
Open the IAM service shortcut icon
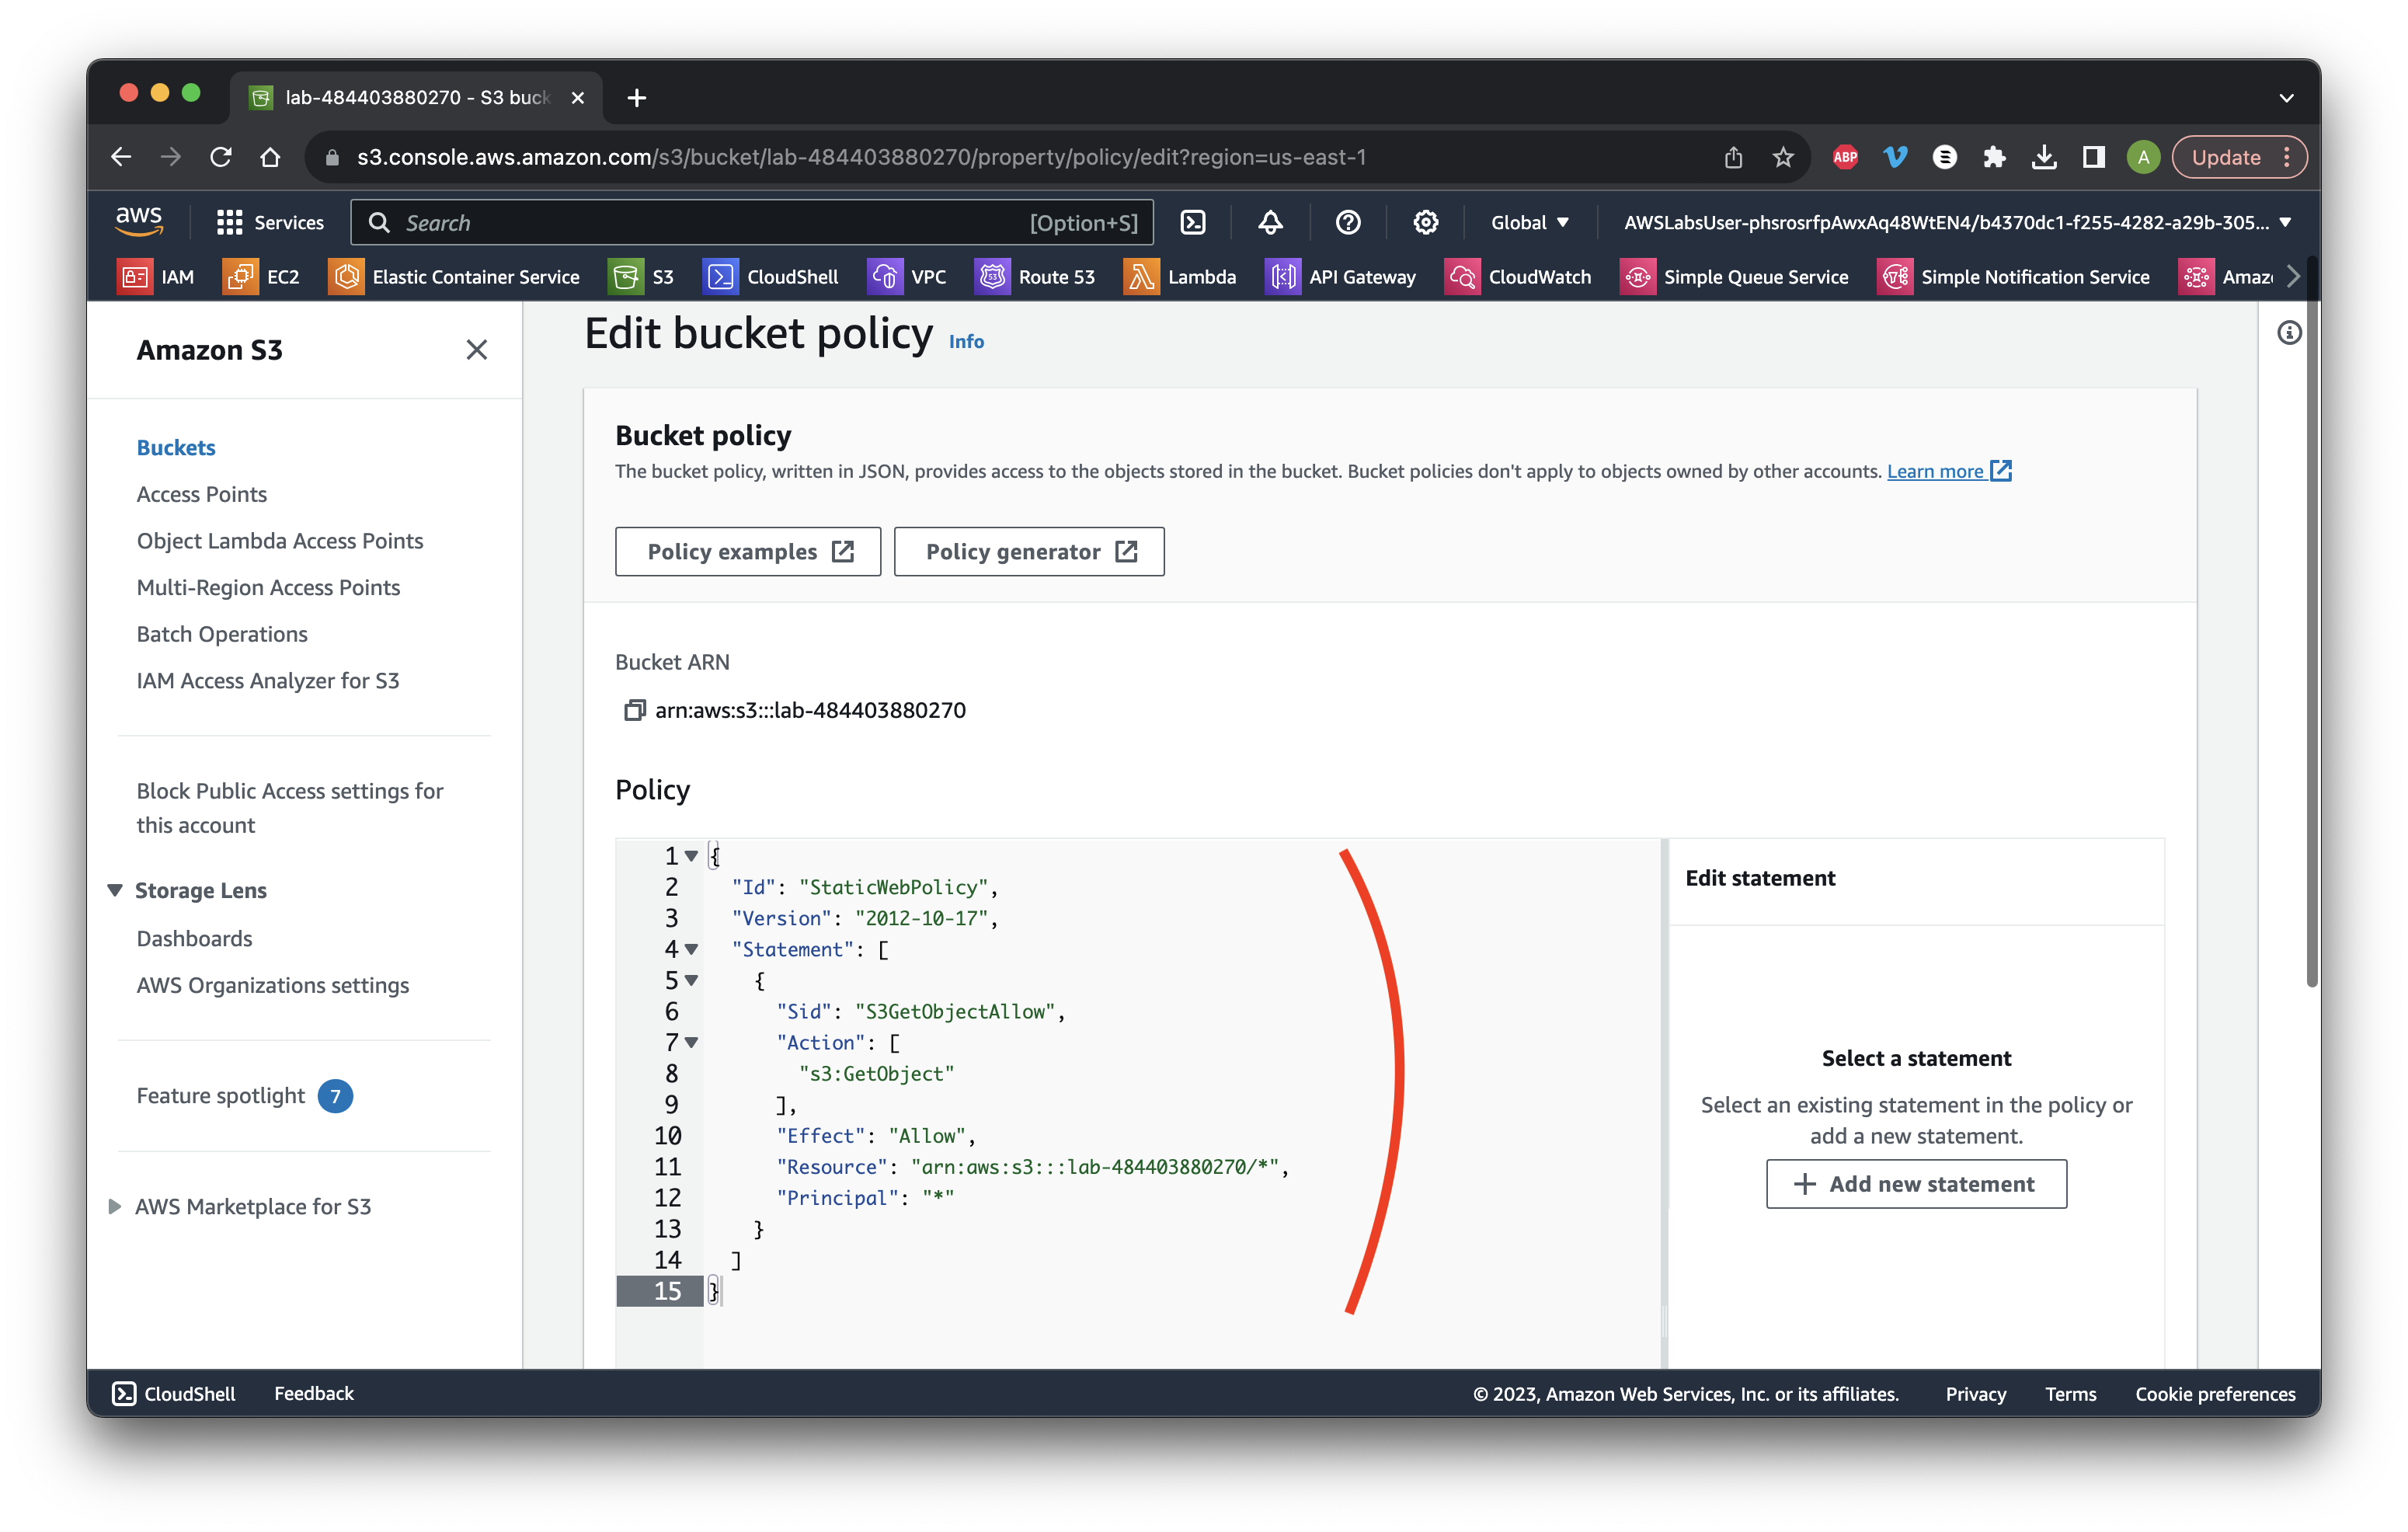[134, 277]
